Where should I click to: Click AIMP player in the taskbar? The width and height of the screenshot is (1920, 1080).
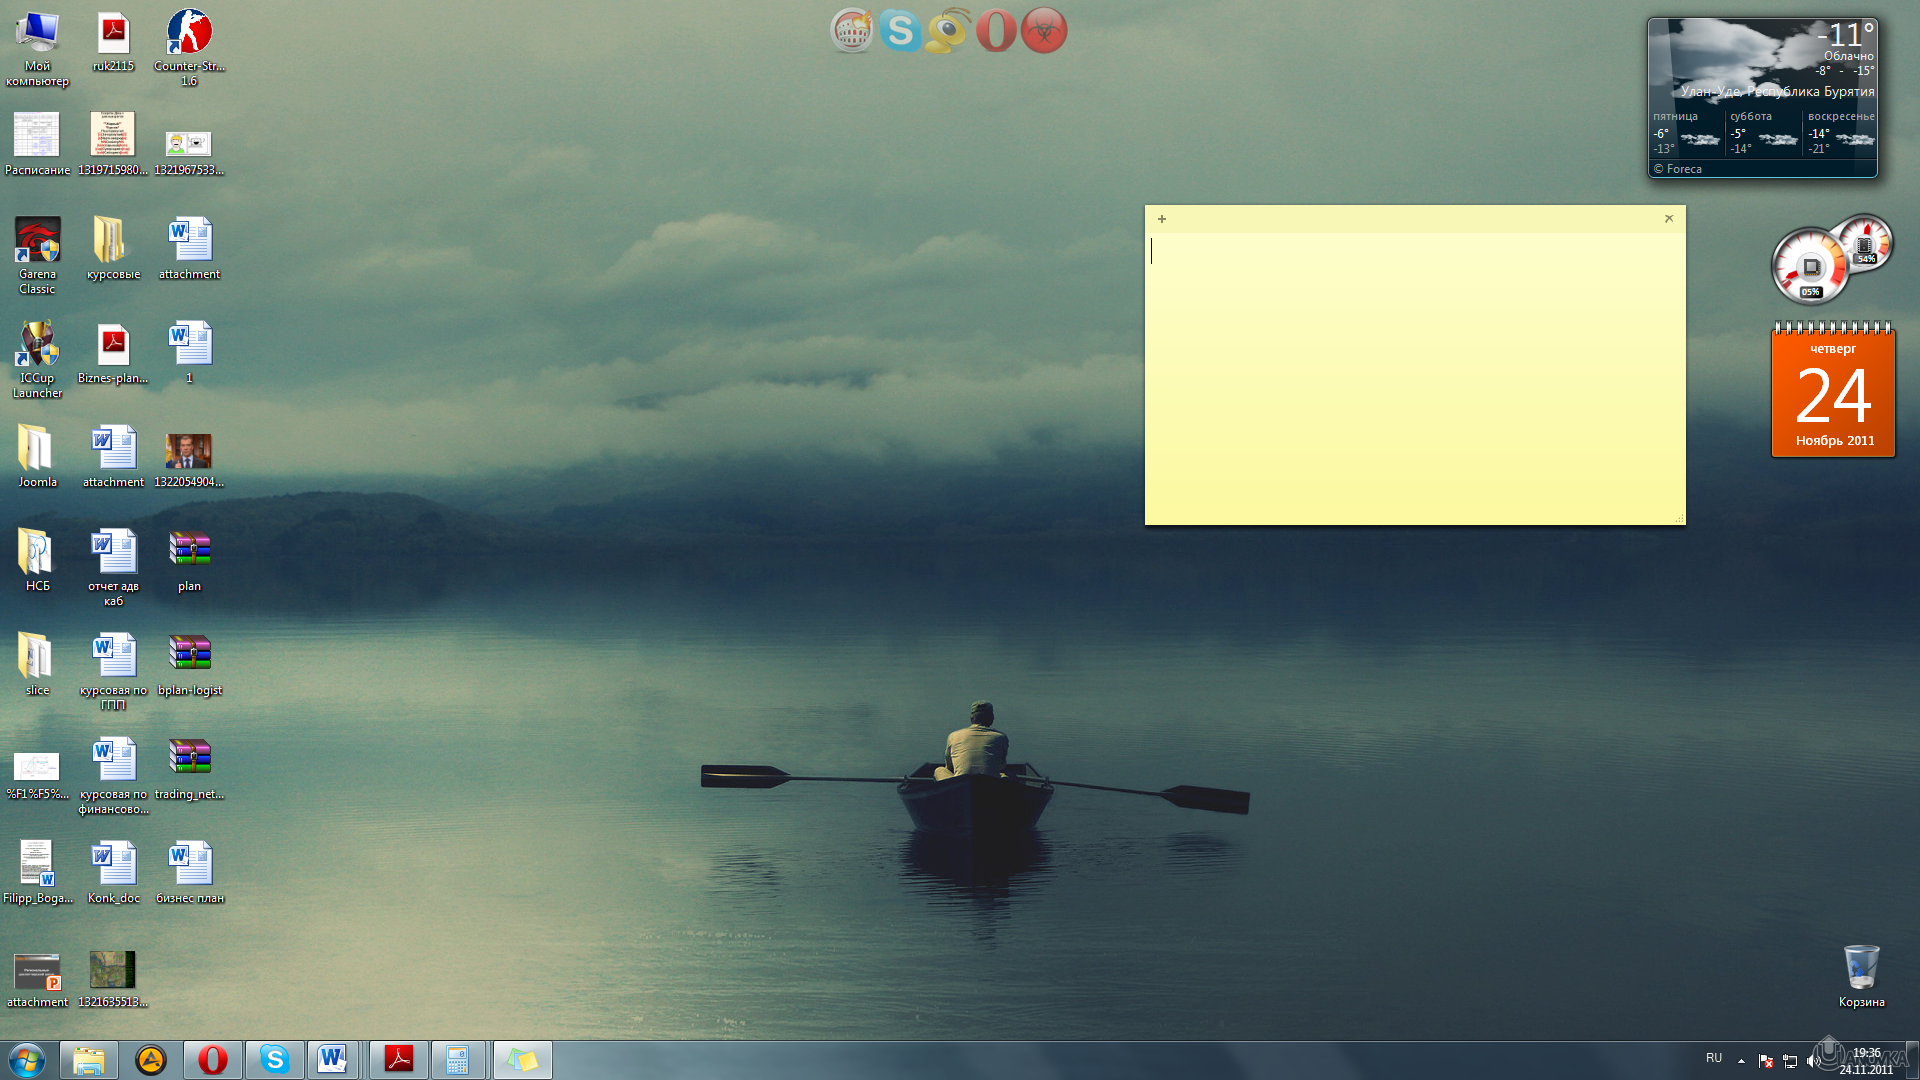coord(151,1060)
